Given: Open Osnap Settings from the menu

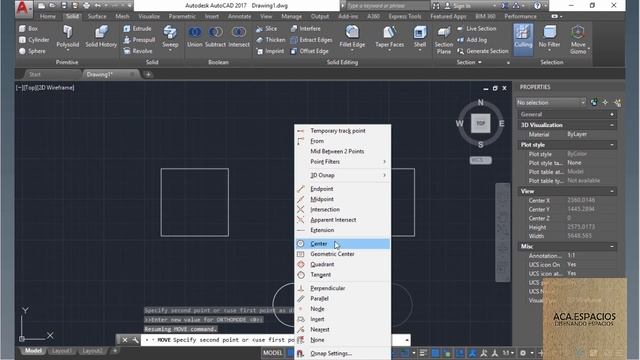Looking at the screenshot, I should (342, 353).
